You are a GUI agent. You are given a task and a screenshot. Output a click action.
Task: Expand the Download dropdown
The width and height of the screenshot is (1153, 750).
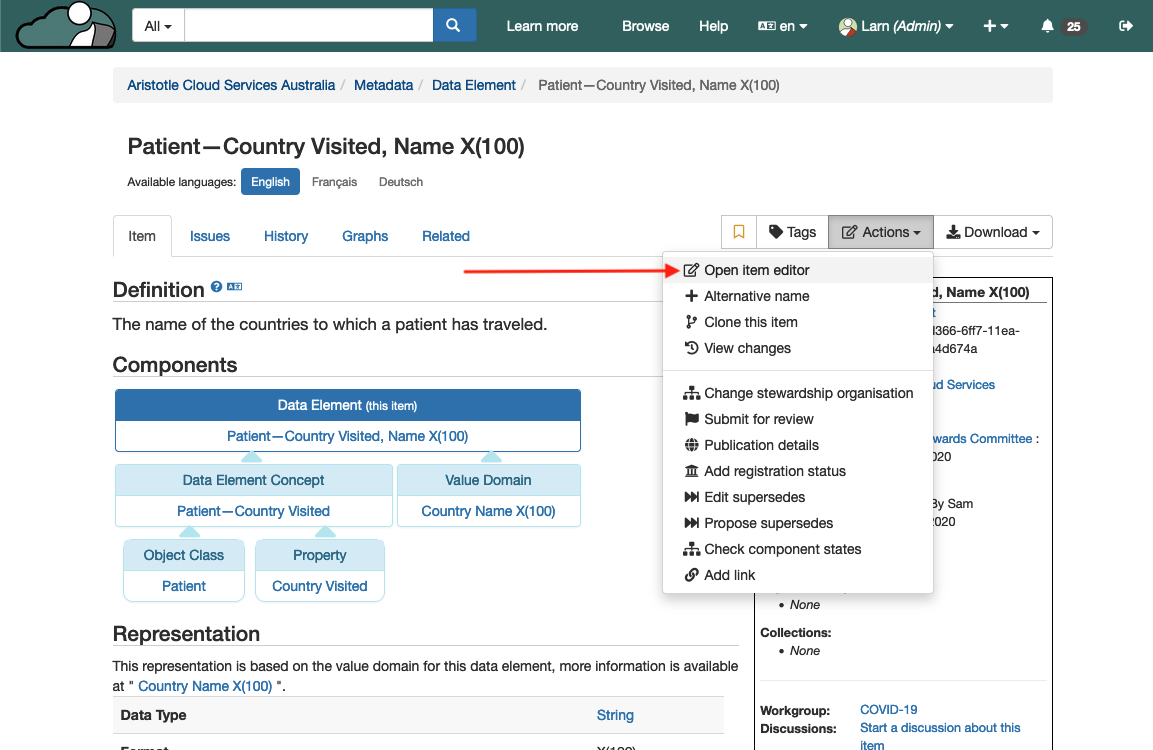pyautogui.click(x=993, y=232)
